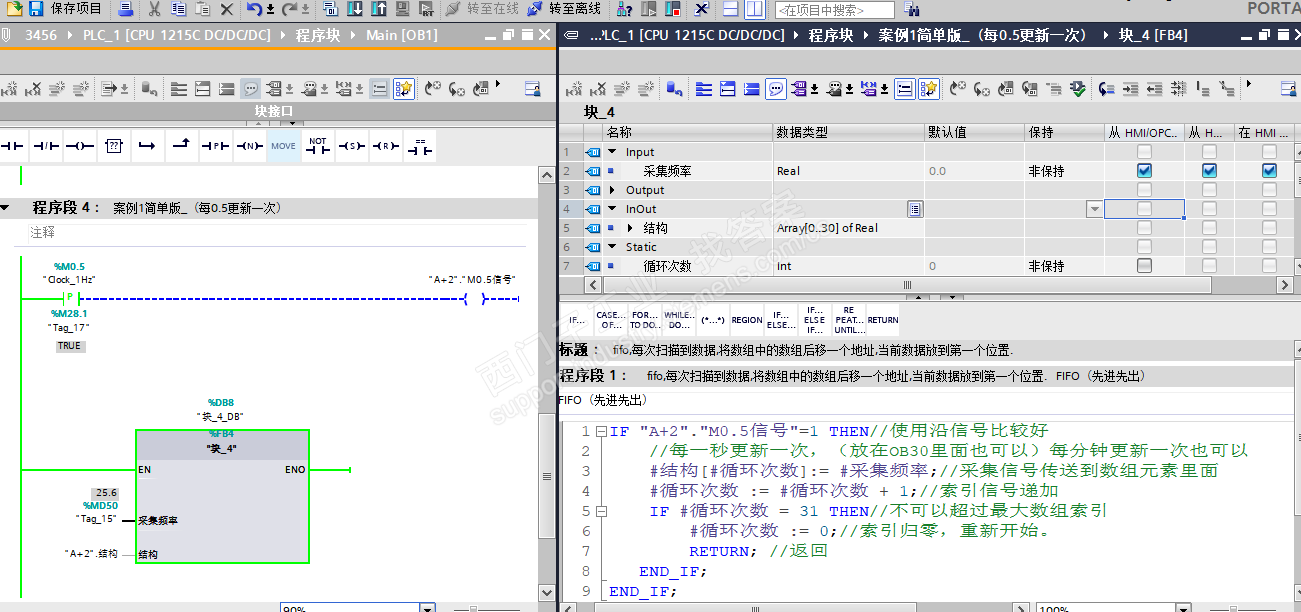Image resolution: width=1301 pixels, height=612 pixels.
Task: Click the Download to device icon
Action: coord(356,9)
